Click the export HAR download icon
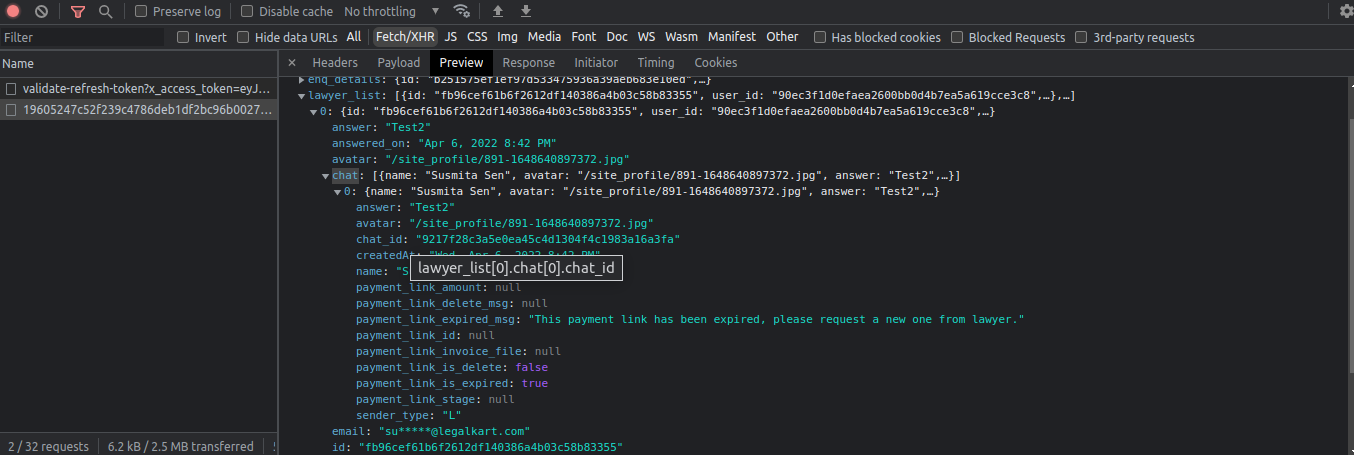1354x455 pixels. (x=526, y=12)
